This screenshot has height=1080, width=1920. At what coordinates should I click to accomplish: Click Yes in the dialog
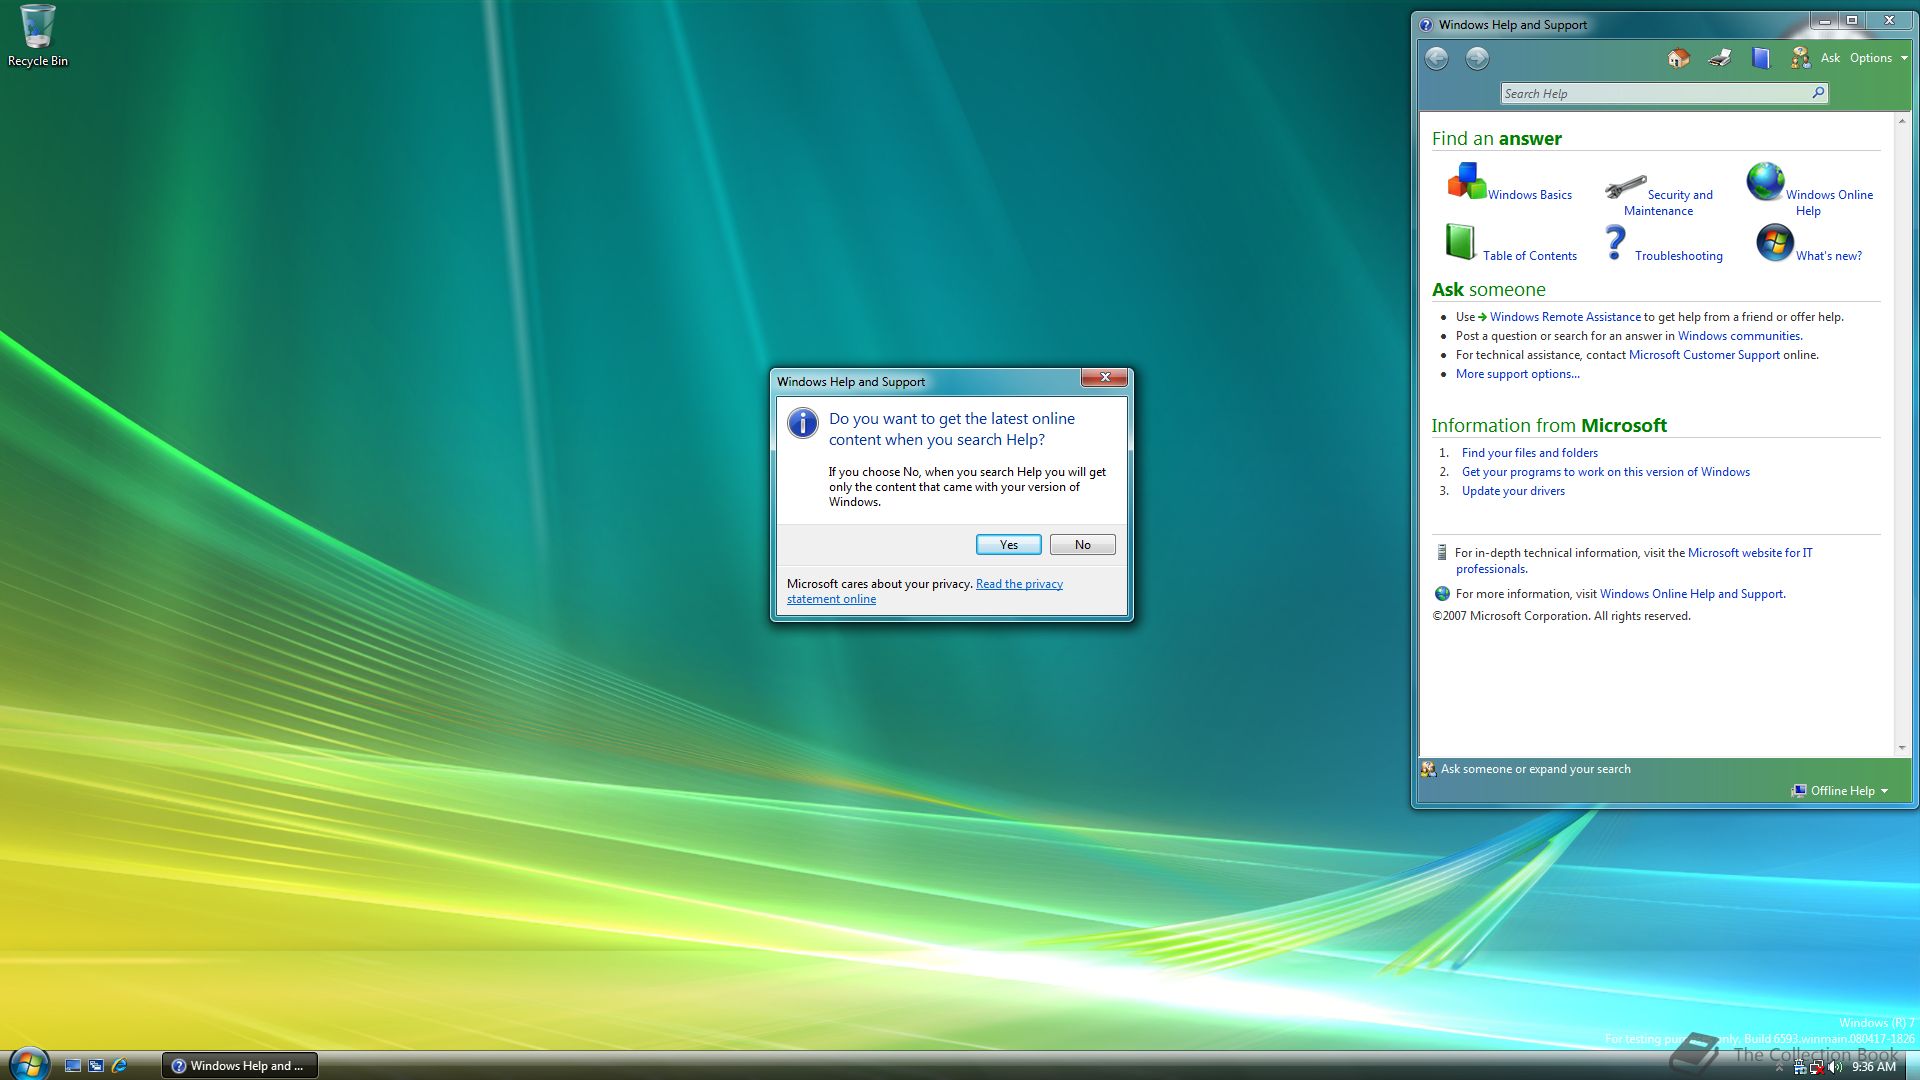1009,545
